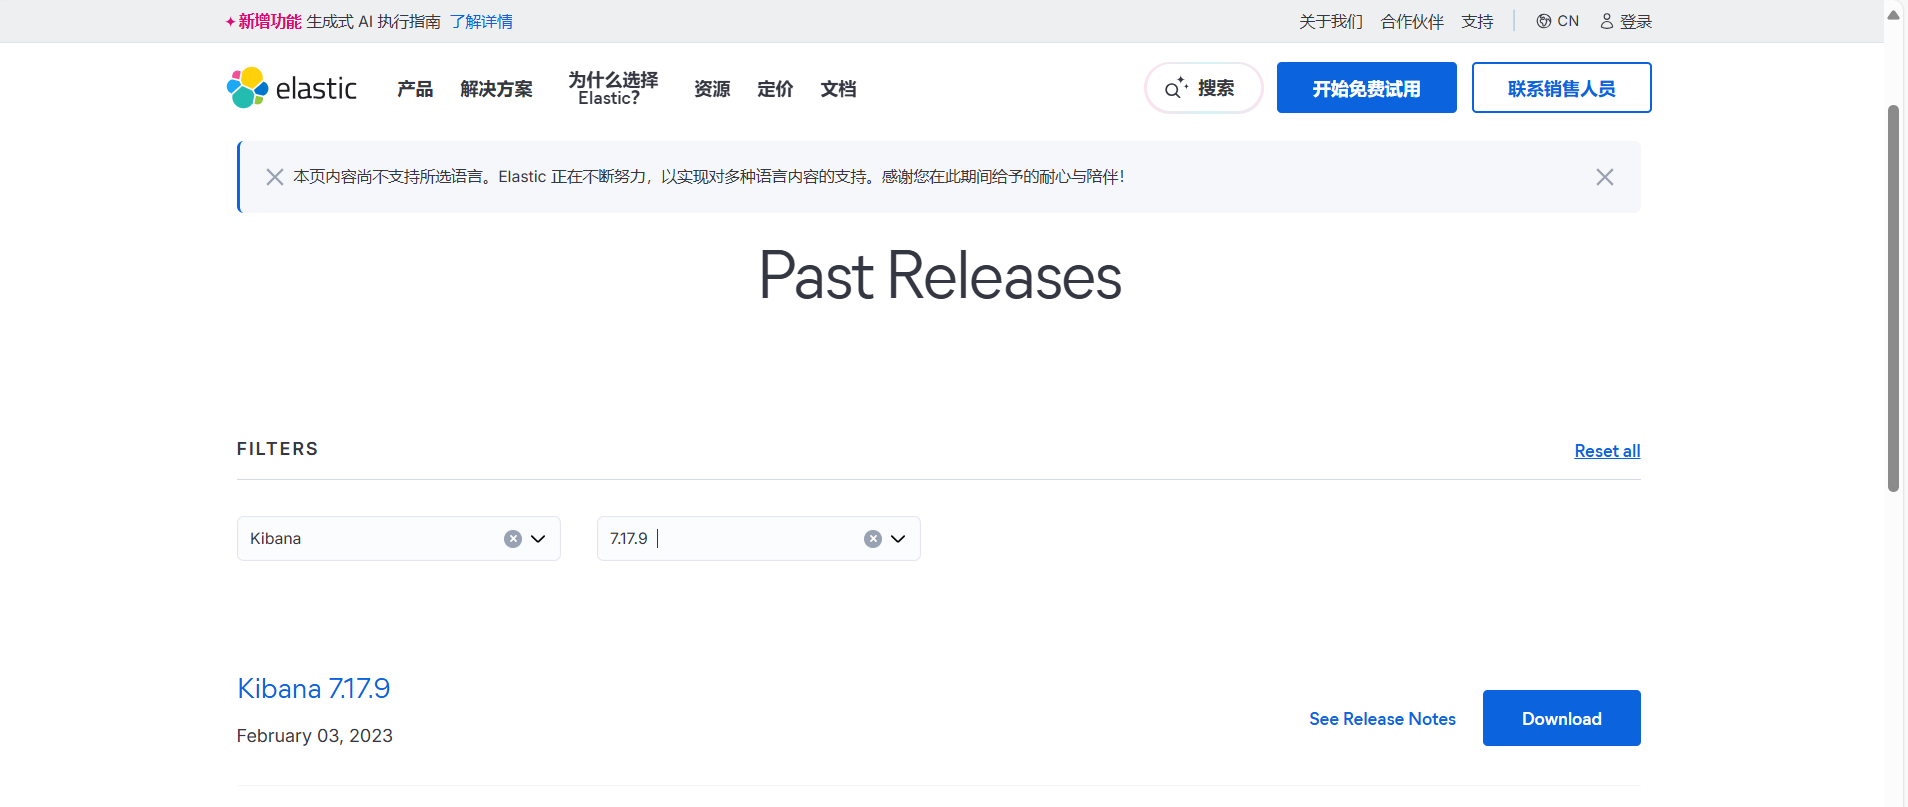Click the scrollbar up arrow

[x=1893, y=15]
